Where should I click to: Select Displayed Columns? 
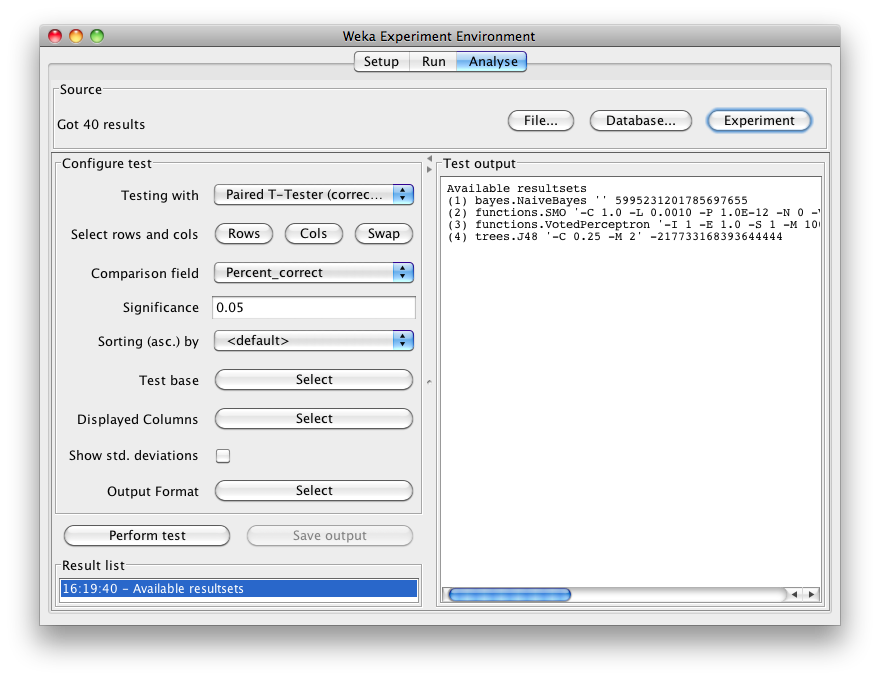click(314, 419)
